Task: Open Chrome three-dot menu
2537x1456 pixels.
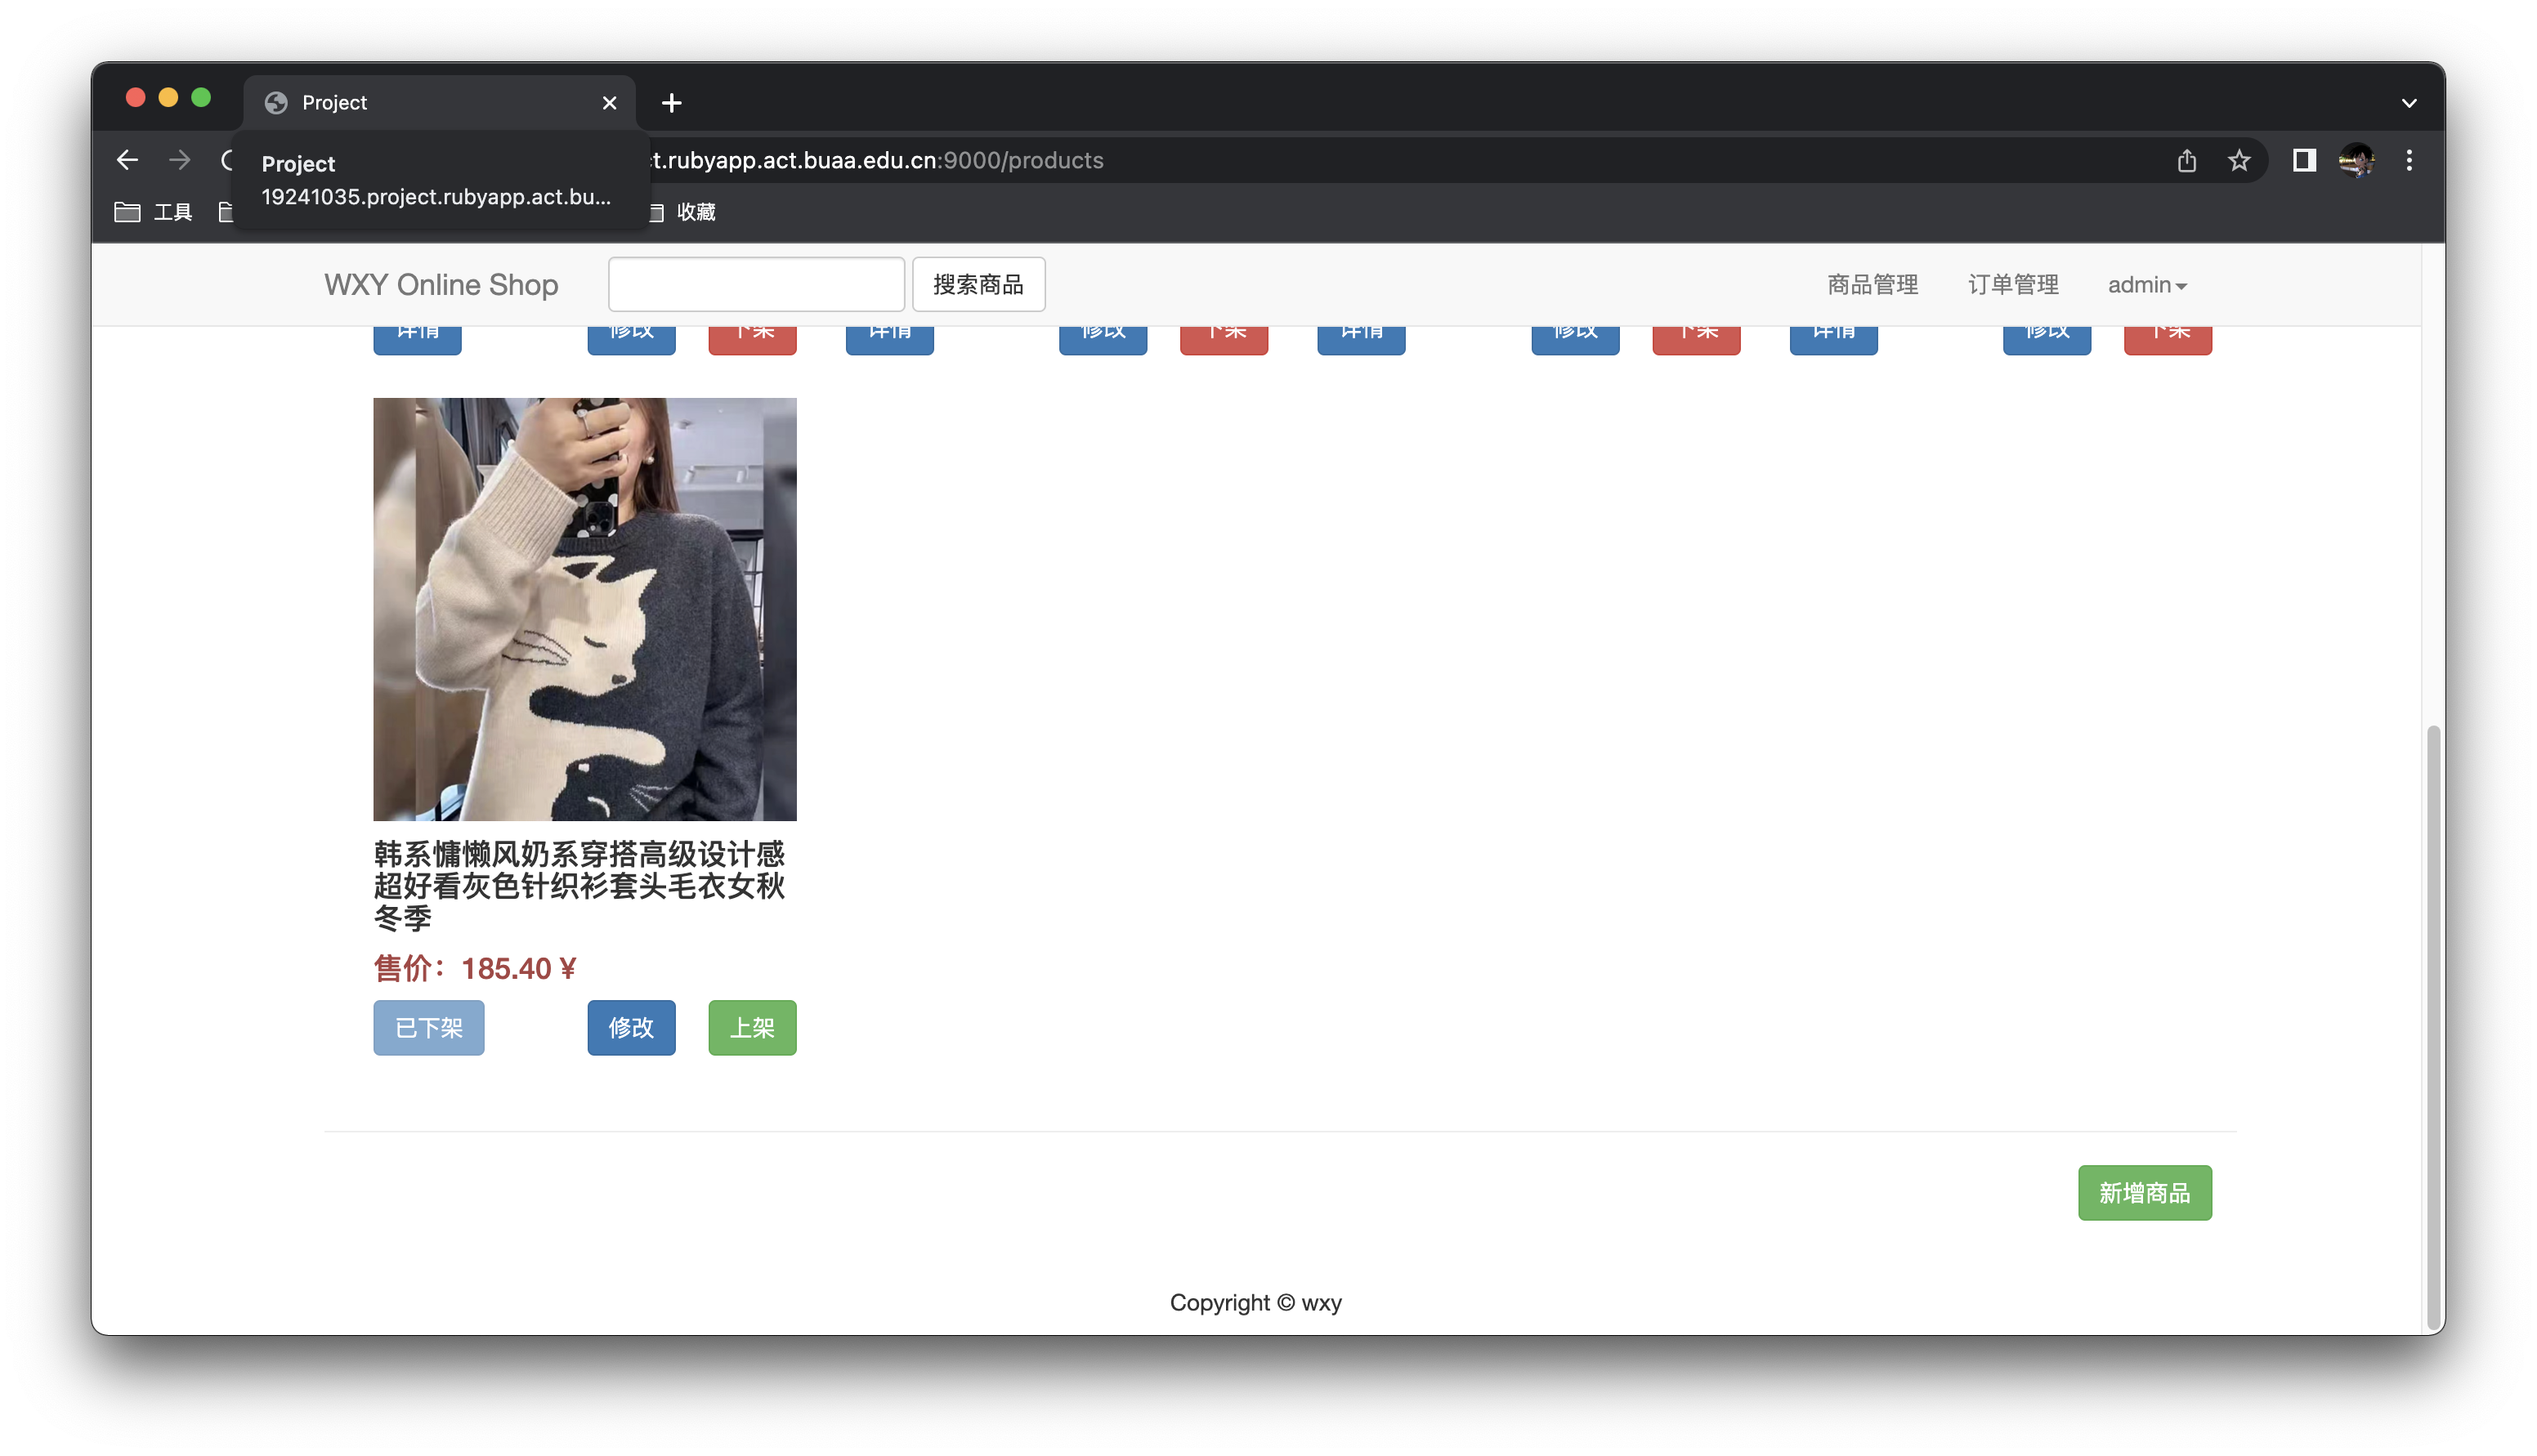Action: pos(2409,160)
